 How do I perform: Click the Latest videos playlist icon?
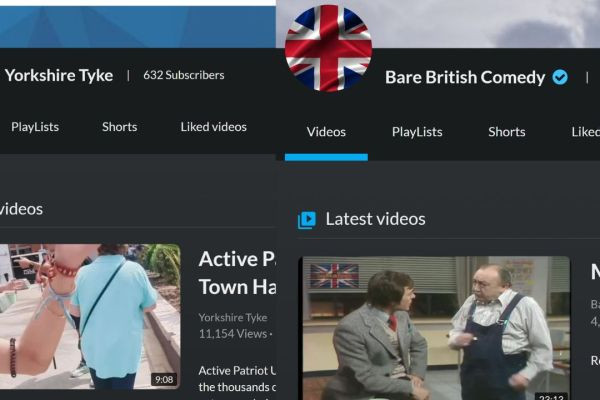(x=307, y=220)
